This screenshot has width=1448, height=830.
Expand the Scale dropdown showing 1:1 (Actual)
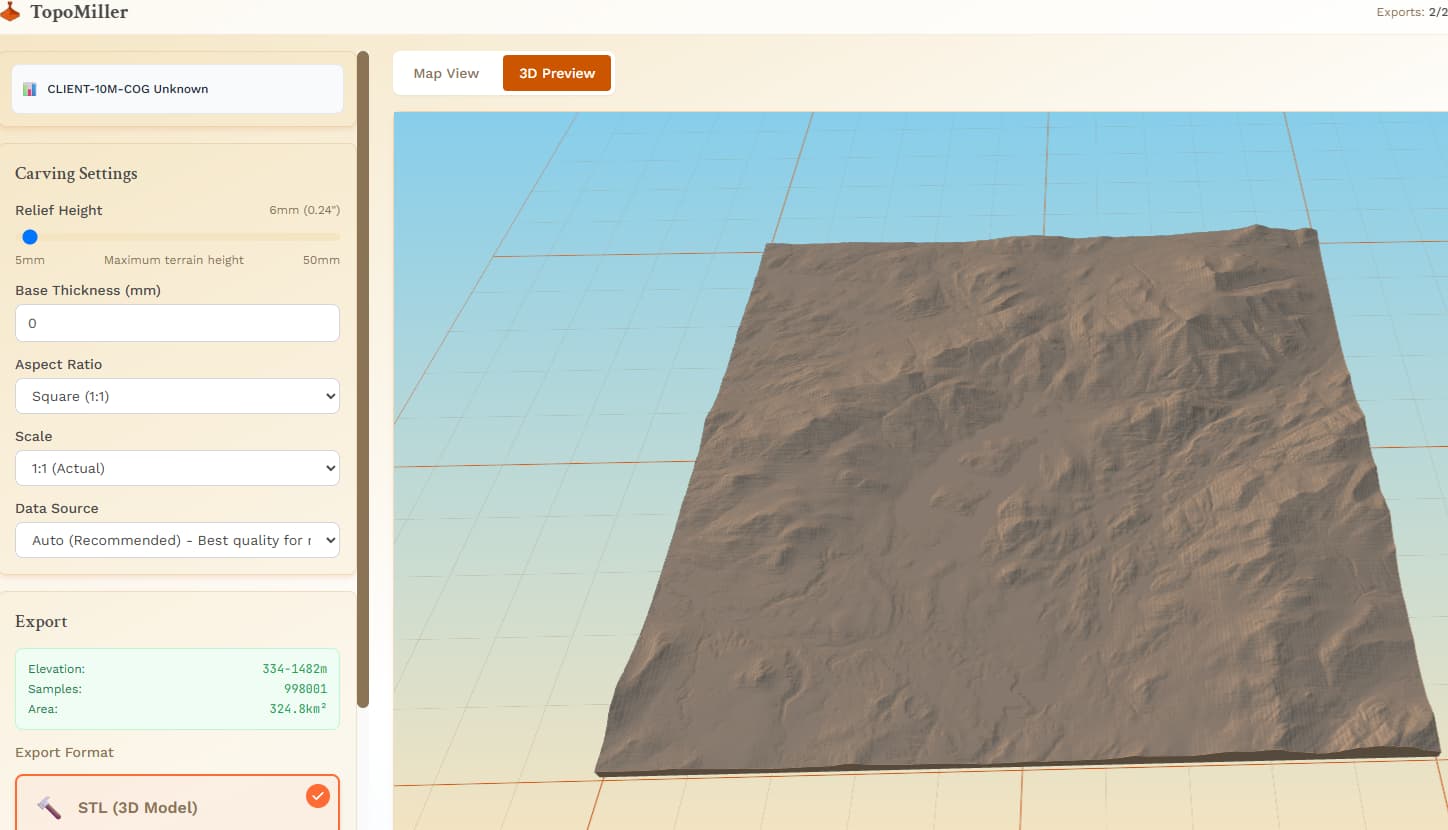pyautogui.click(x=177, y=468)
